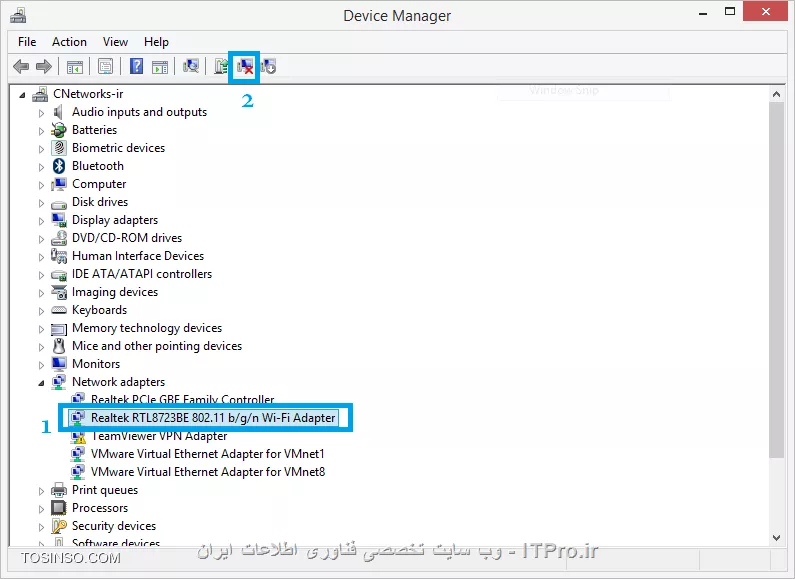Click the TeamViewer VPN Adapter warning icon
Viewport: 795px width, 579px height.
[78, 436]
